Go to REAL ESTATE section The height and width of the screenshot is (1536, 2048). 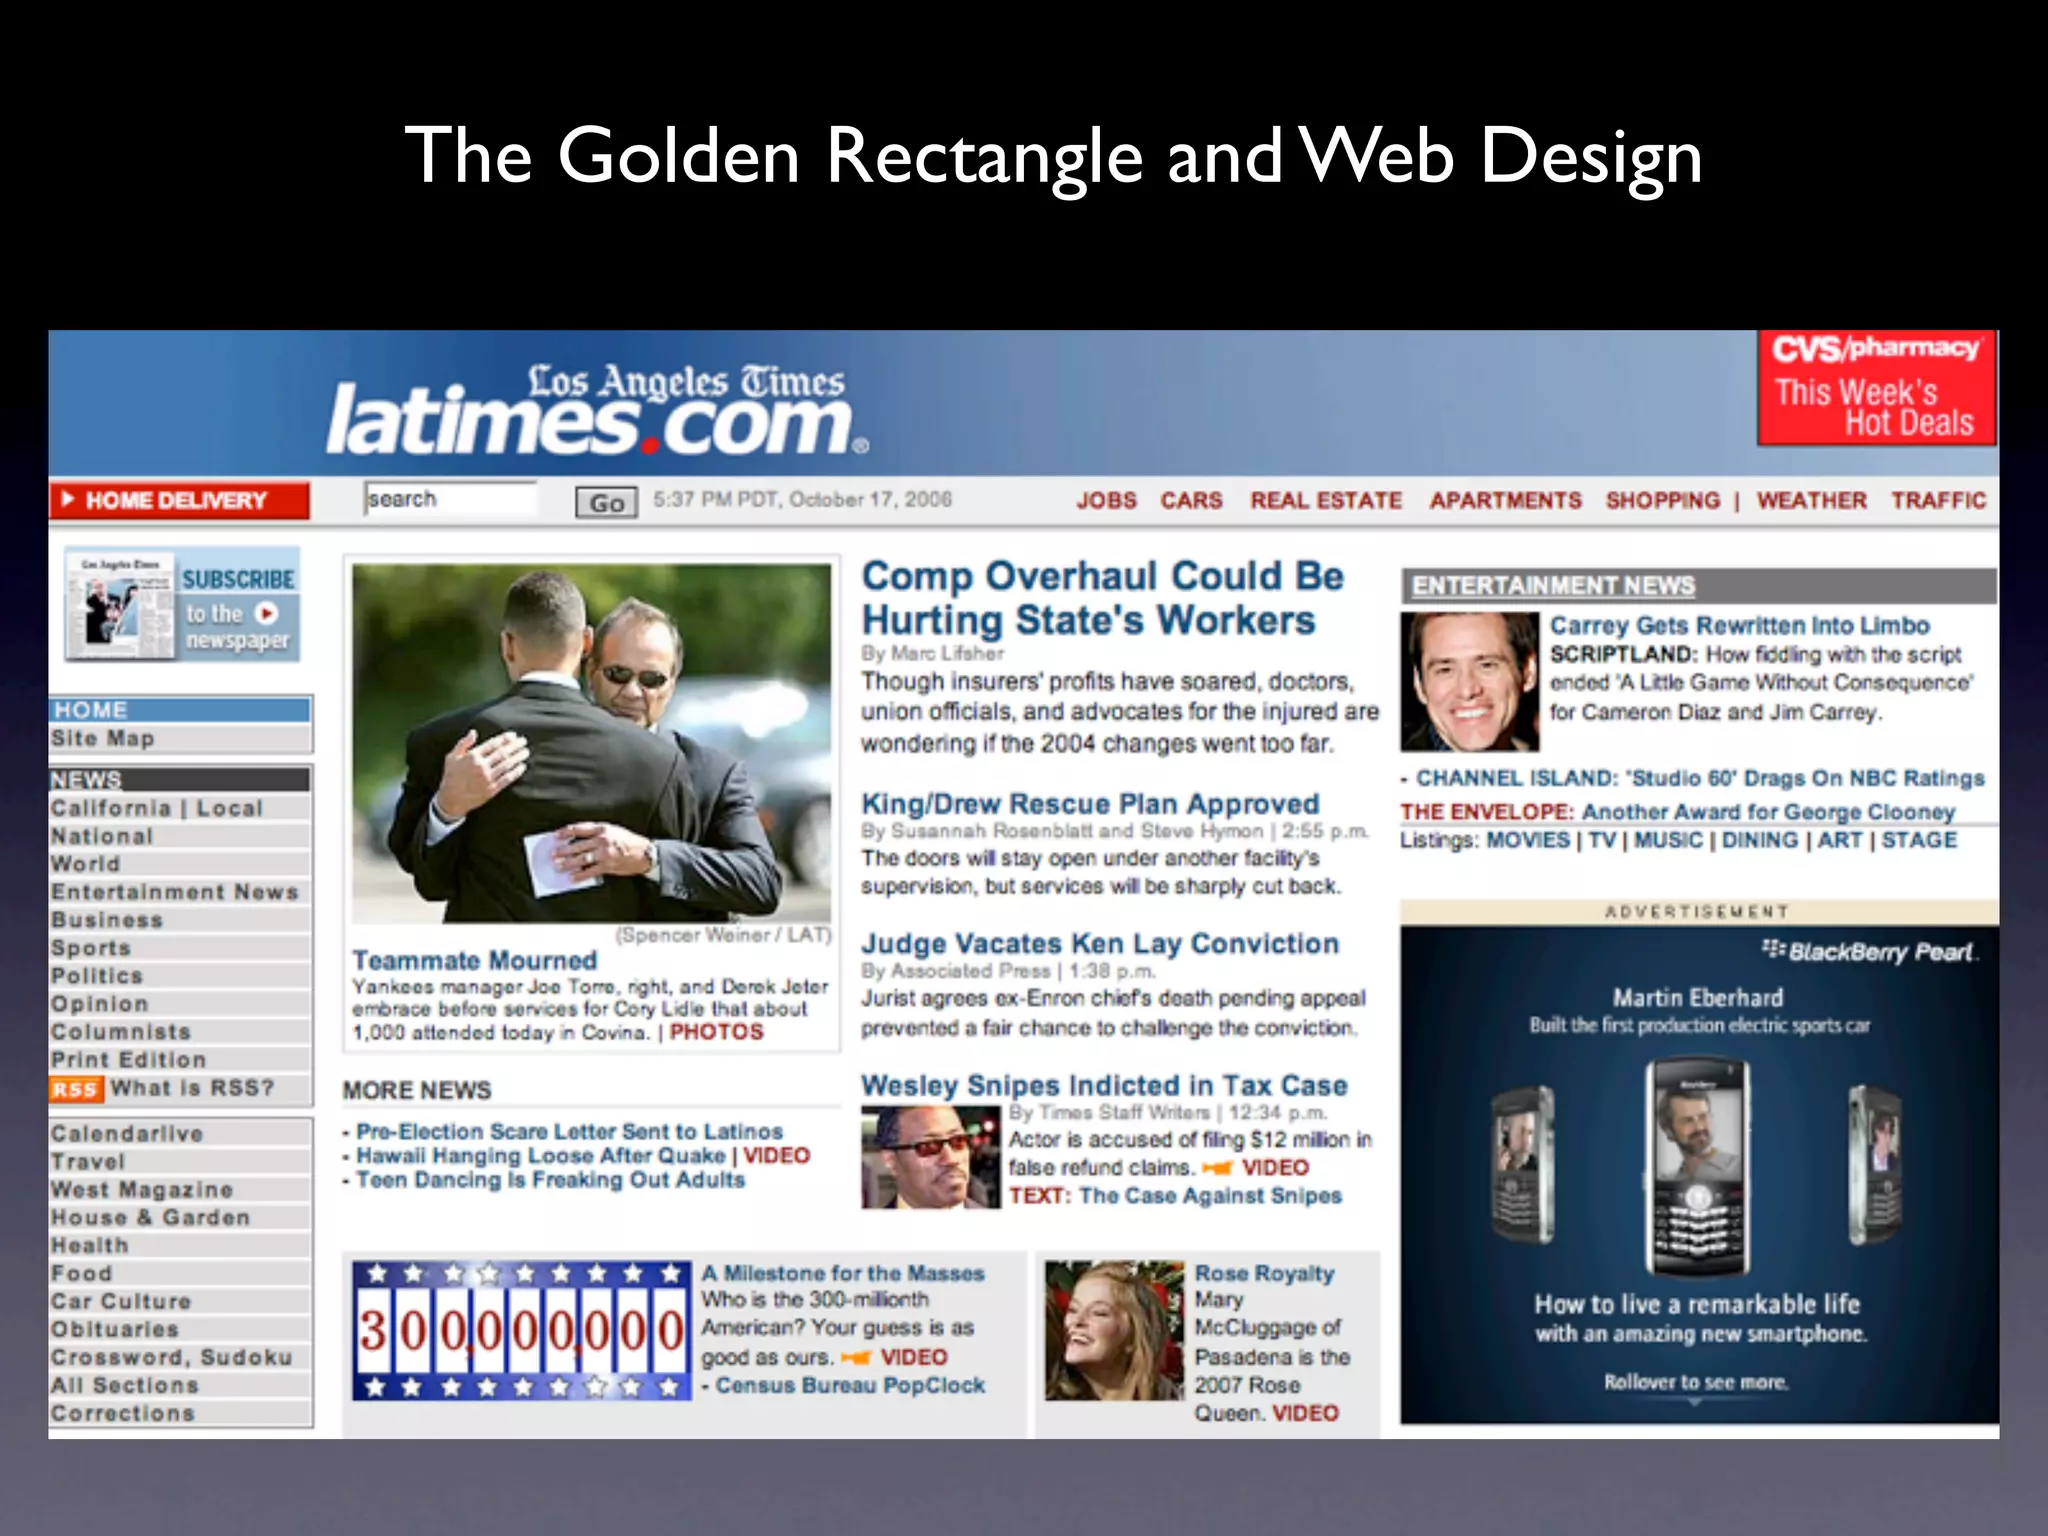(x=1326, y=500)
